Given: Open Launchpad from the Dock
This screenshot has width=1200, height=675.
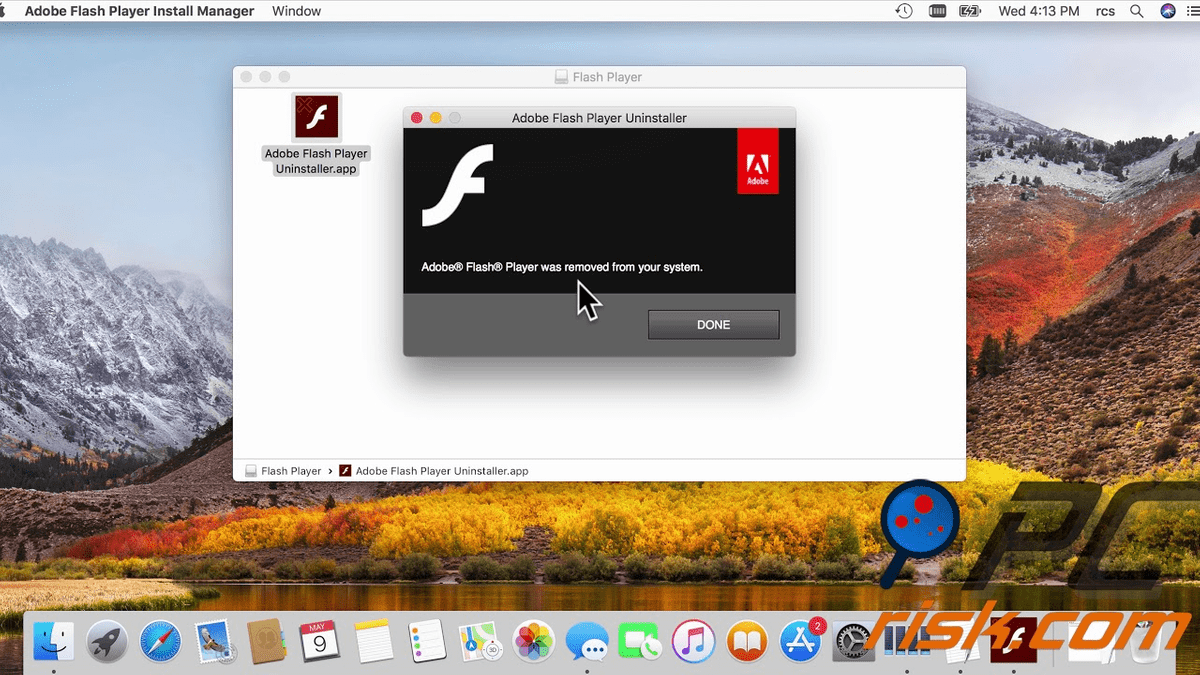Looking at the screenshot, I should click(107, 641).
